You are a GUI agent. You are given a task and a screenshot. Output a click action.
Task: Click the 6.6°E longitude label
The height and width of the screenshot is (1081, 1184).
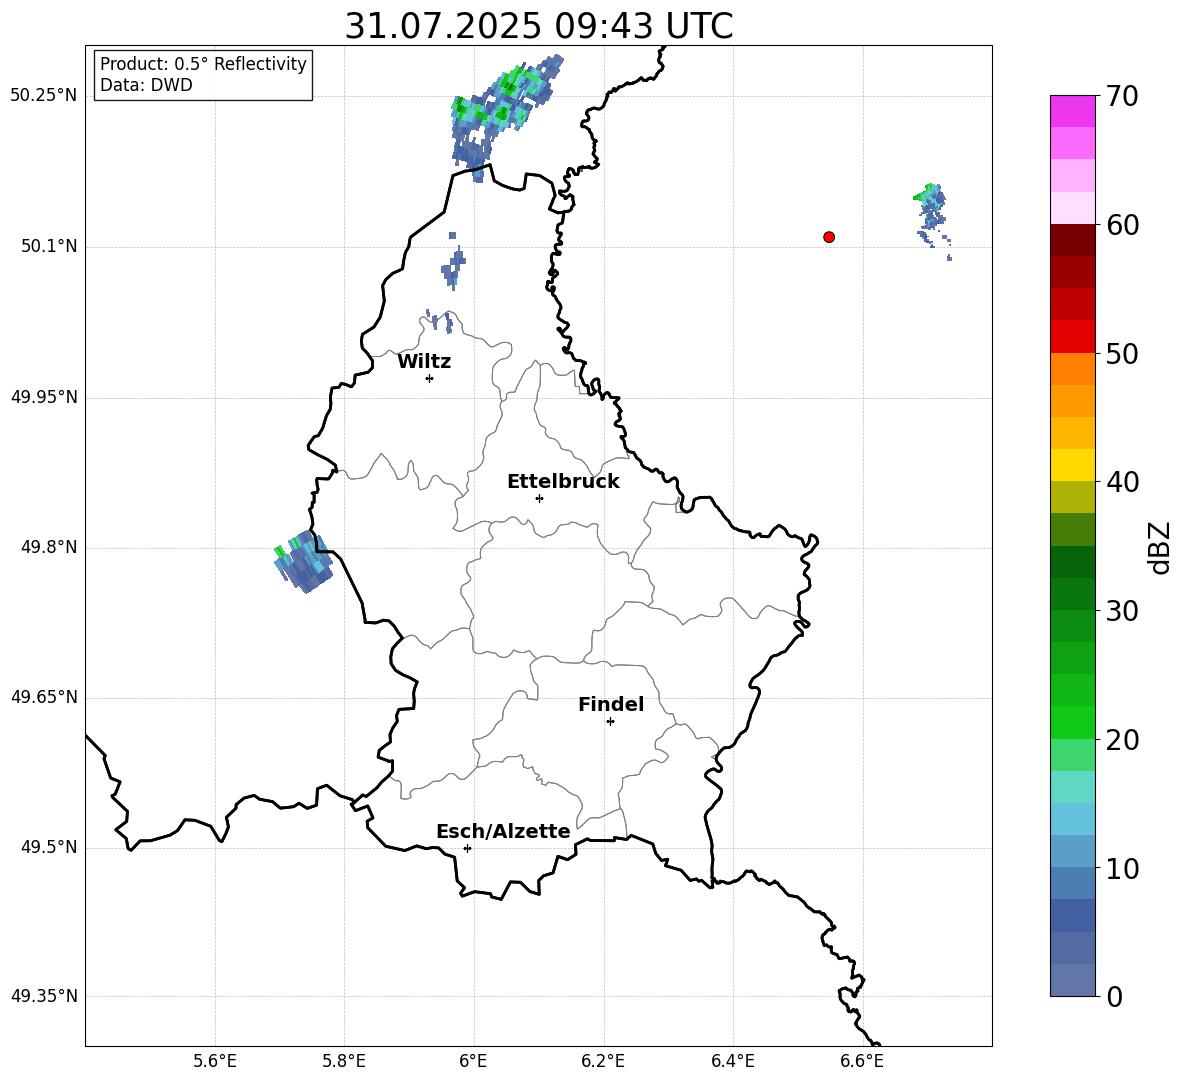click(862, 1061)
